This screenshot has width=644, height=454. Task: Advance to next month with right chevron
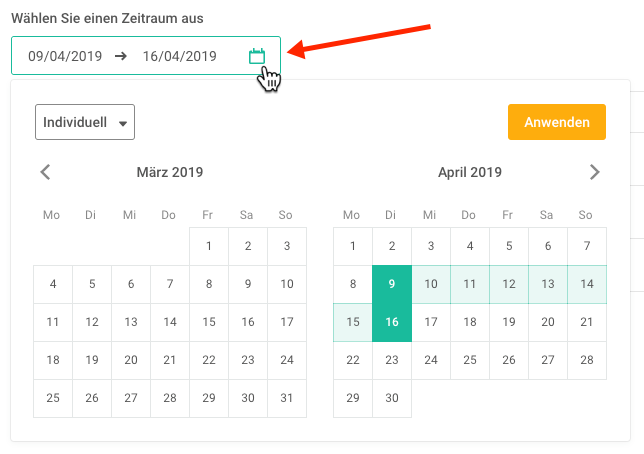pyautogui.click(x=594, y=172)
